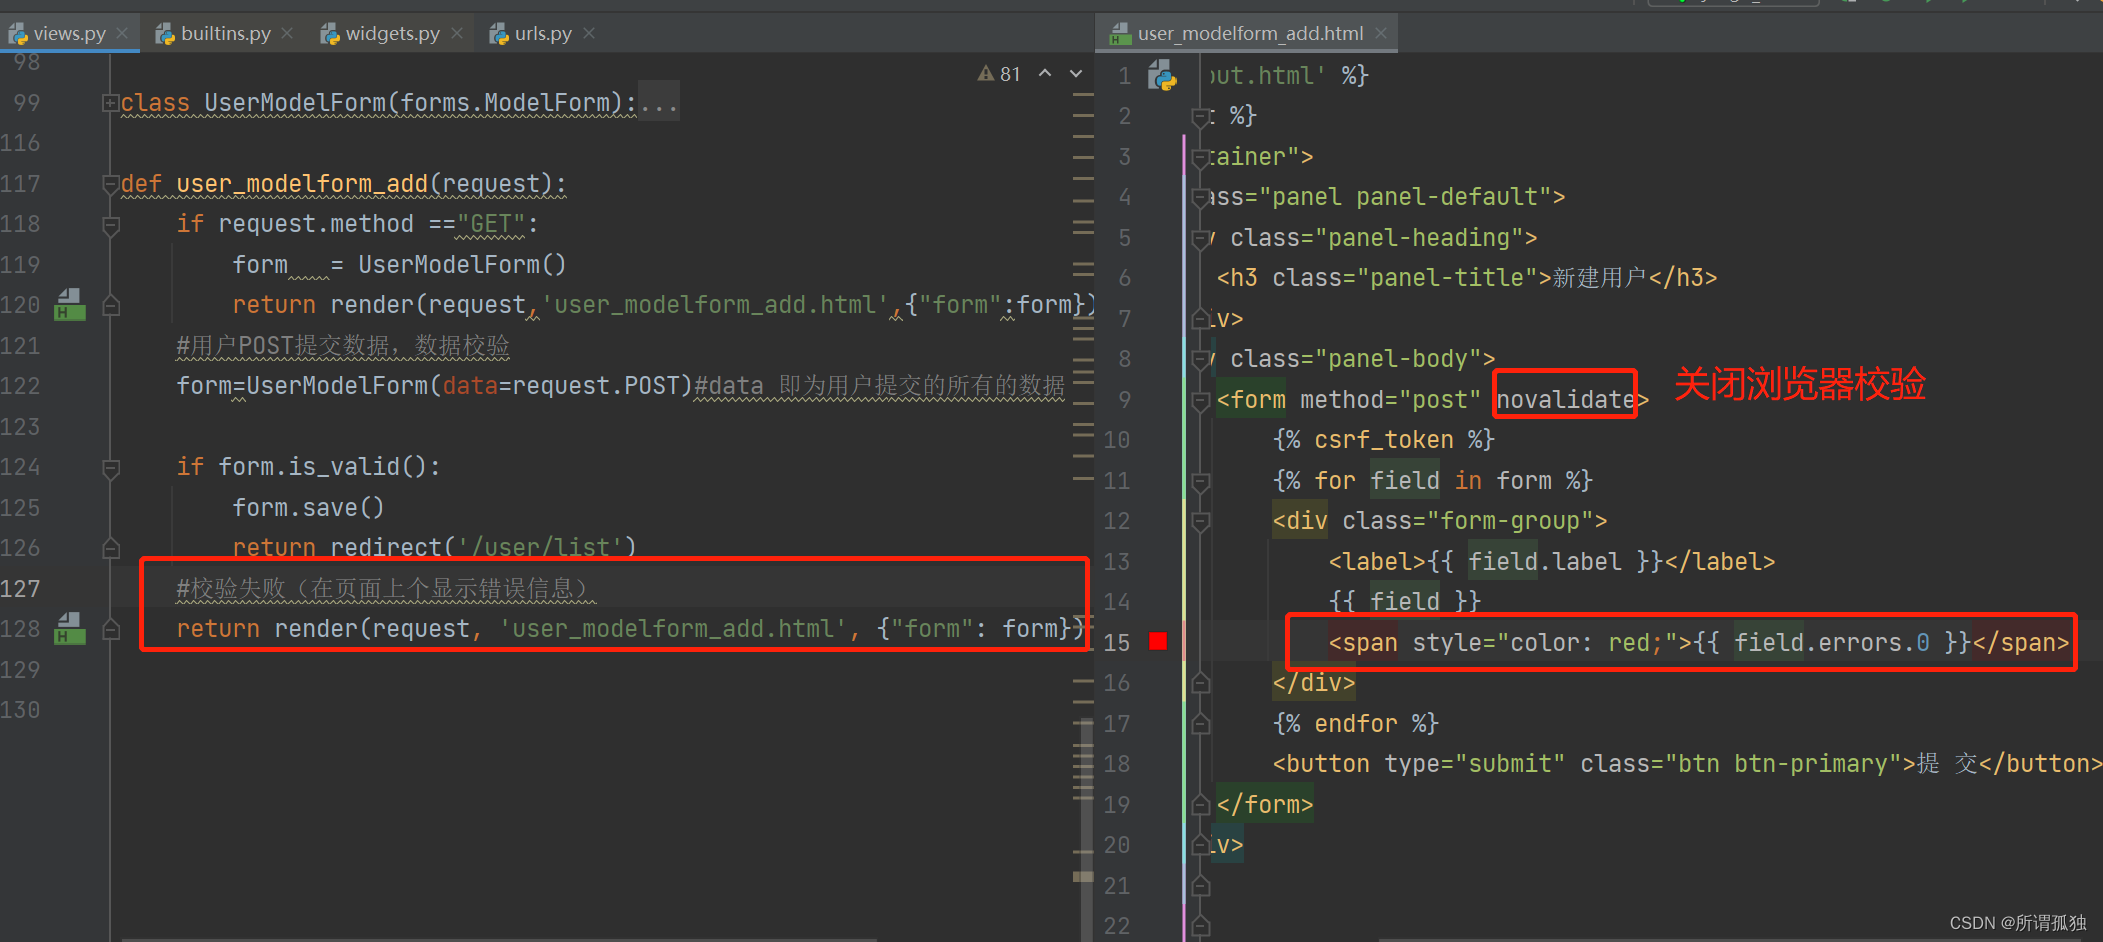
Task: Click the 新建用户 heading text
Action: click(x=1599, y=277)
